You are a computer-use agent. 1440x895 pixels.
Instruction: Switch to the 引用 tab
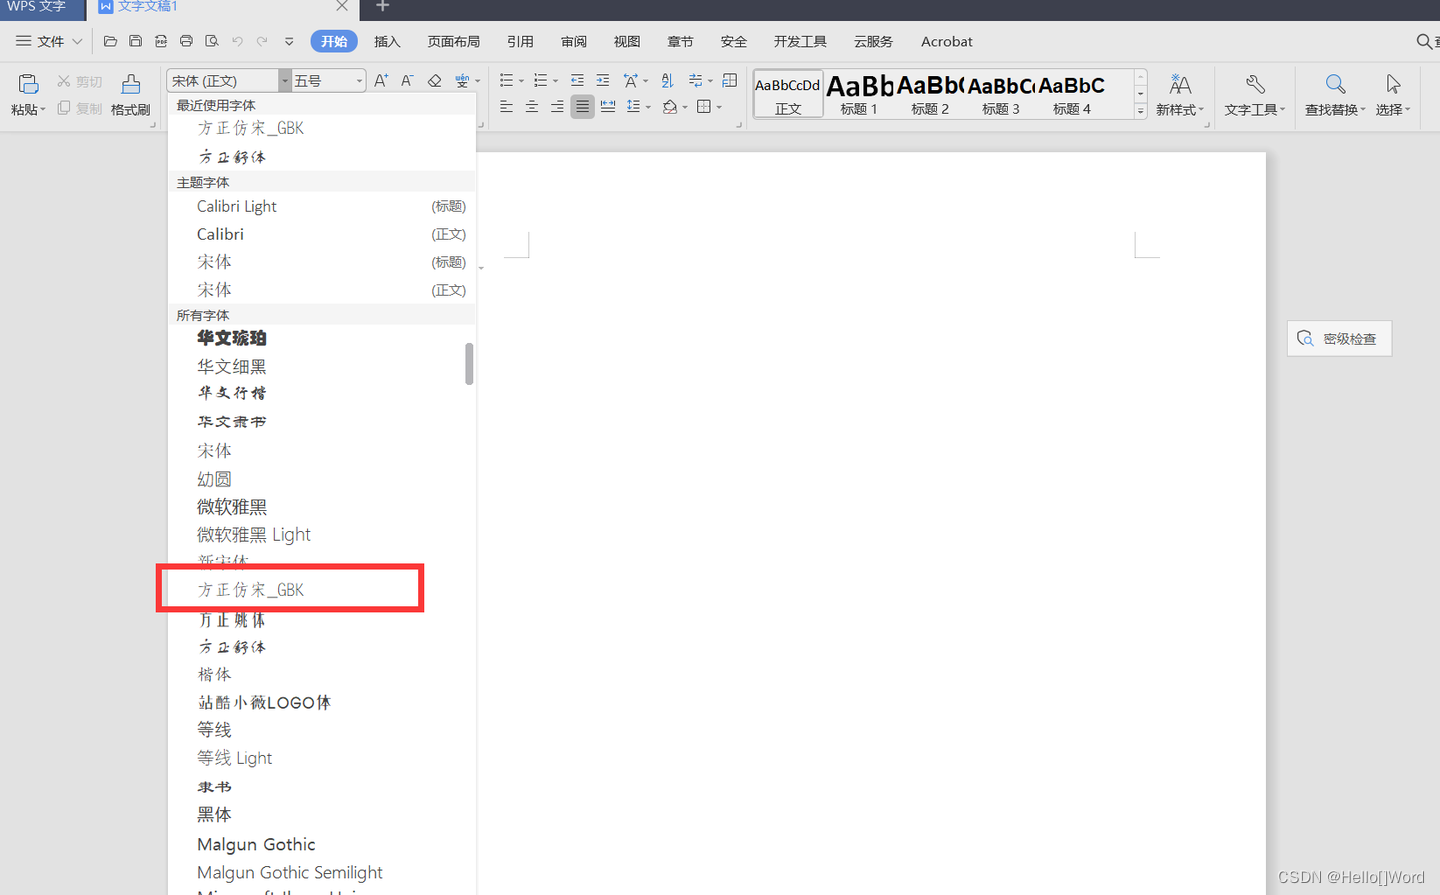pos(520,41)
